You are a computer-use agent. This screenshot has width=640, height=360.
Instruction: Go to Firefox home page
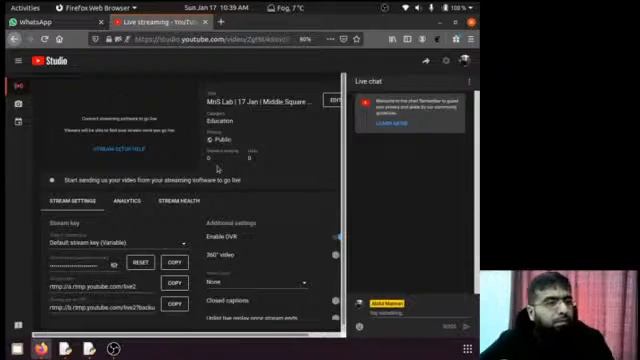[x=60, y=39]
